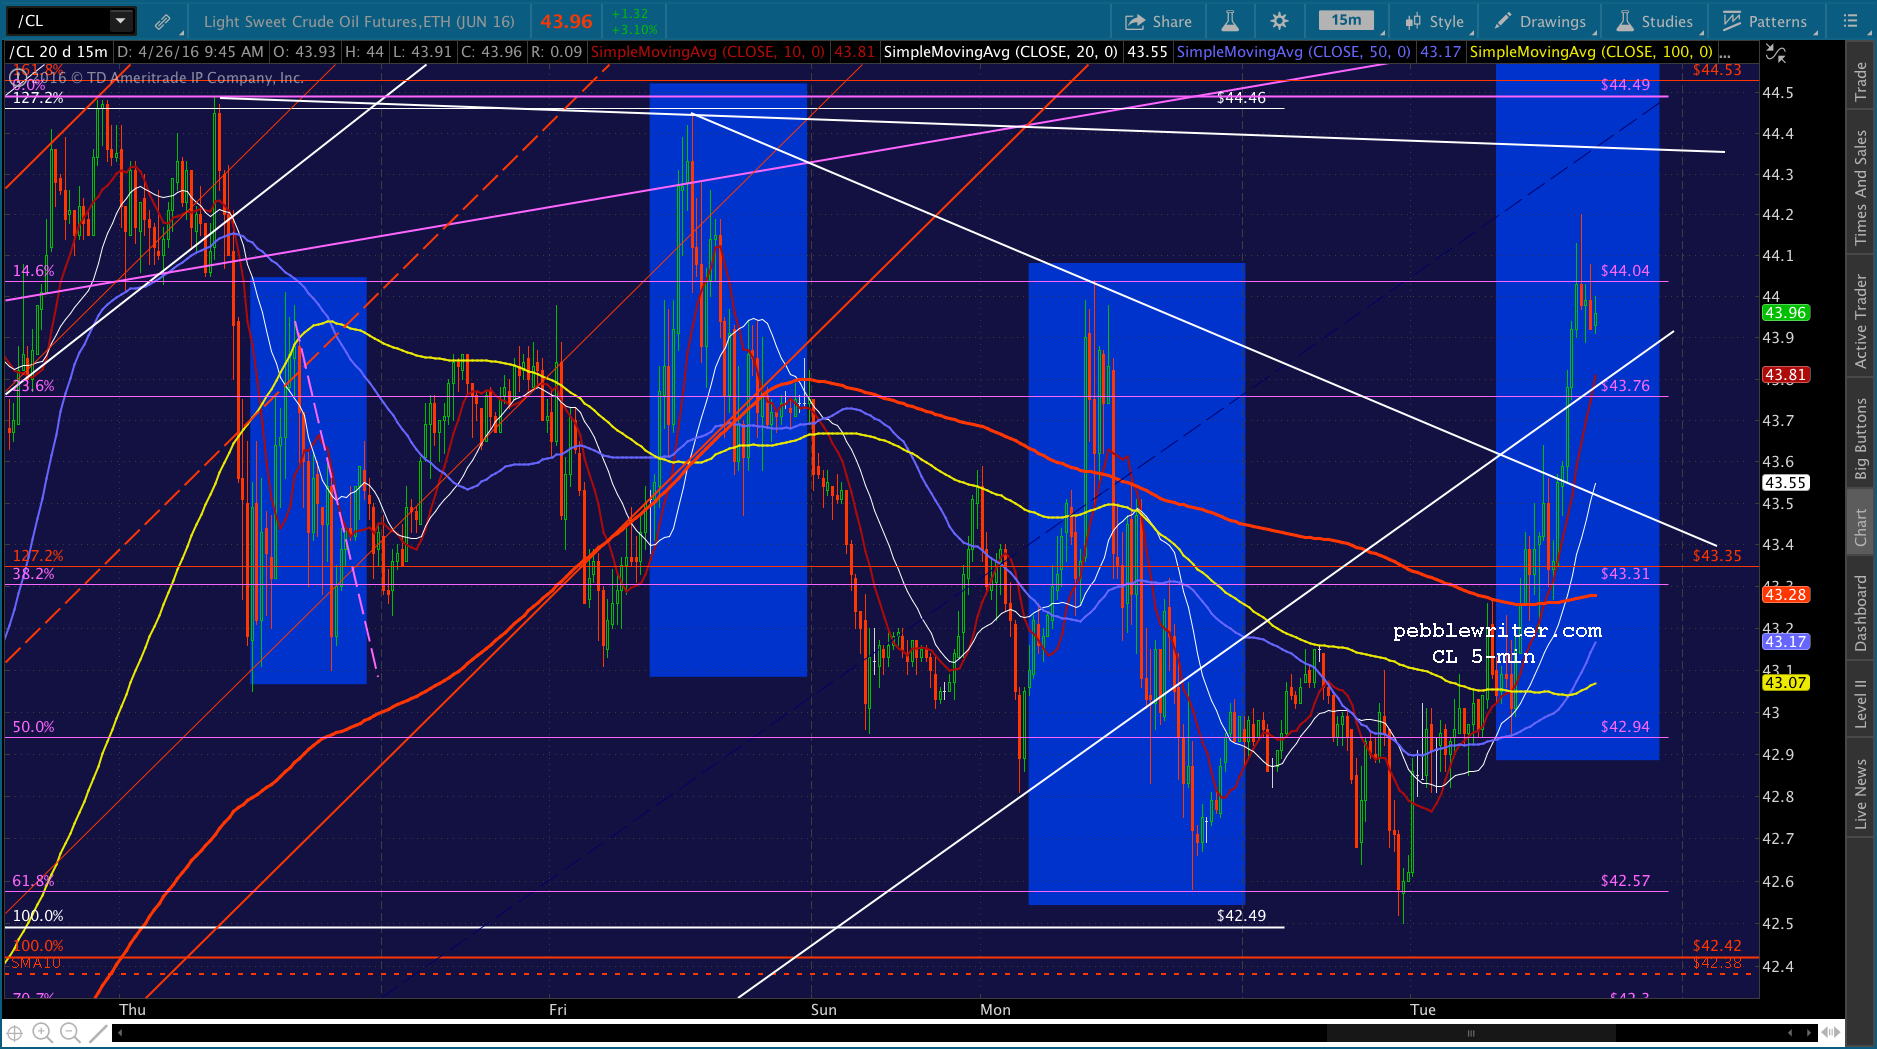Click the header last price 43.96
This screenshot has height=1049, width=1877.
tap(566, 21)
